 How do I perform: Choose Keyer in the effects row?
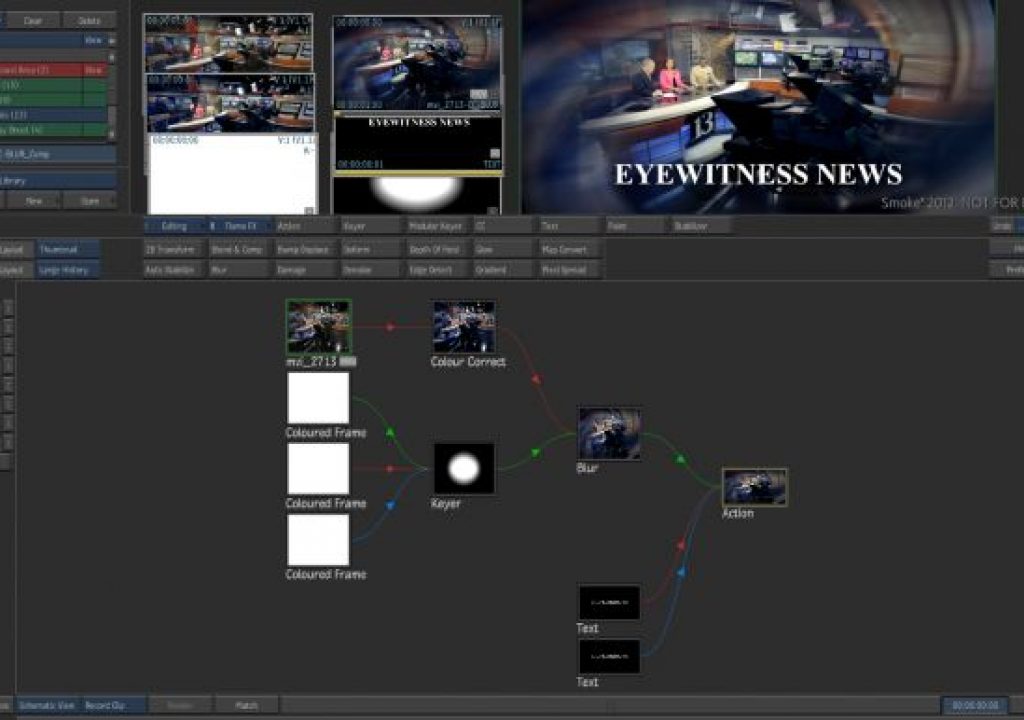(372, 226)
